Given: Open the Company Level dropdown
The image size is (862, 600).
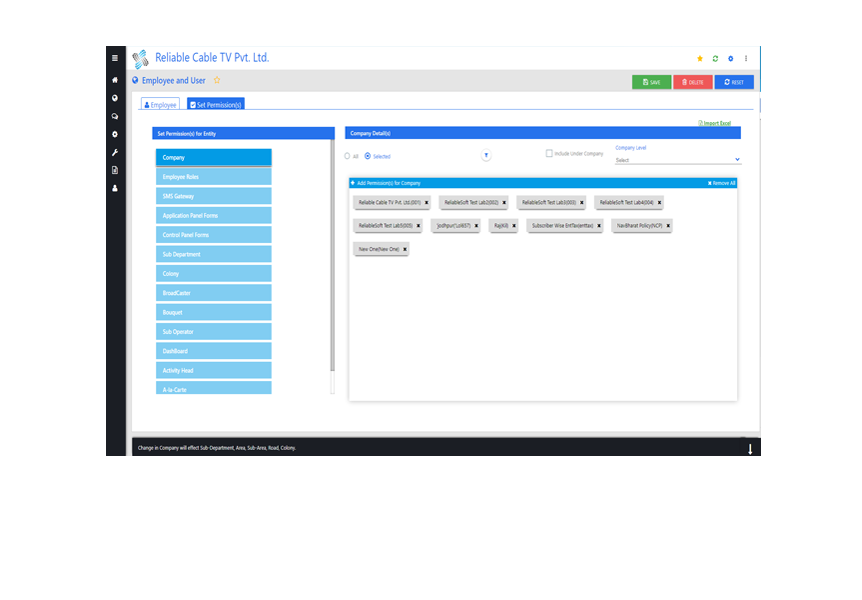Looking at the screenshot, I should (677, 160).
